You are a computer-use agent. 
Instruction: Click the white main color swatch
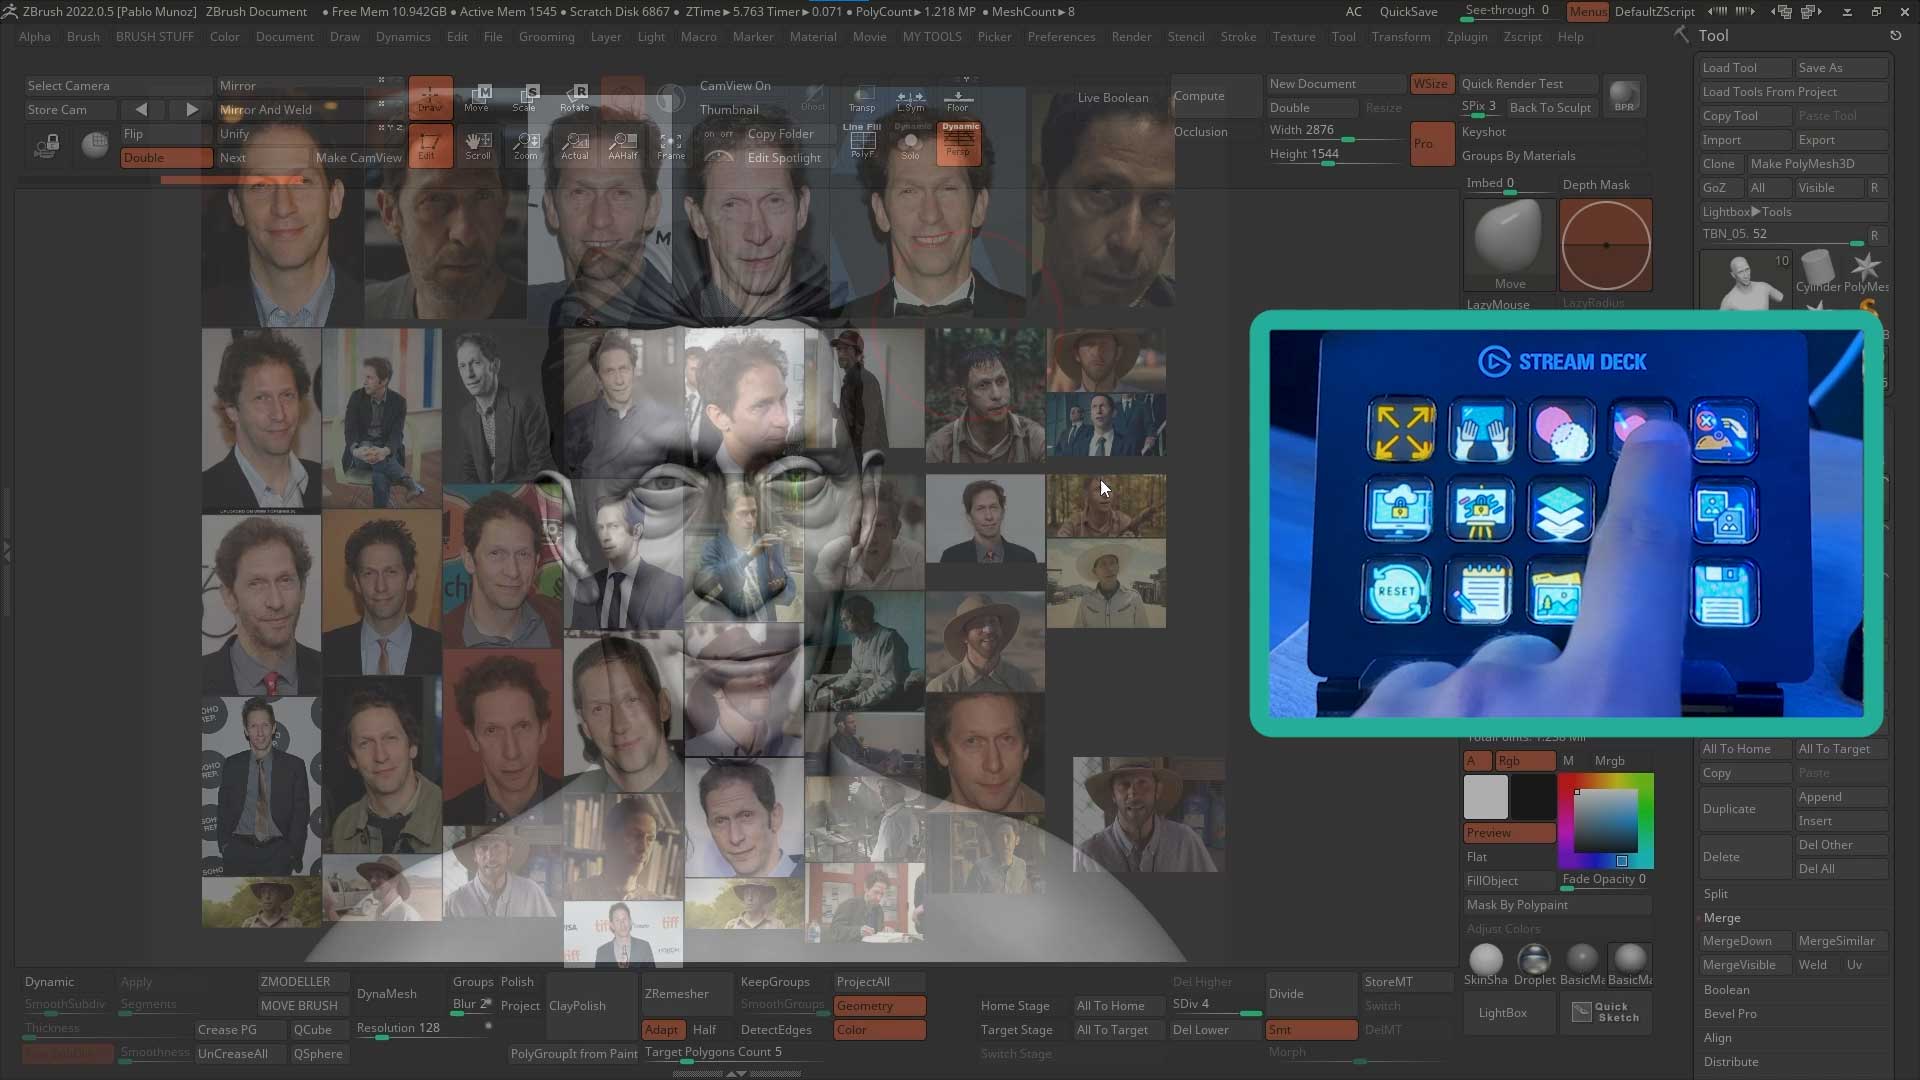tap(1485, 797)
